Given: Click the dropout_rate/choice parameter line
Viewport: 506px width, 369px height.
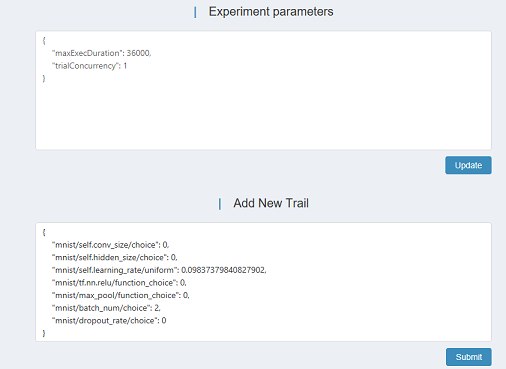Looking at the screenshot, I should [x=109, y=321].
